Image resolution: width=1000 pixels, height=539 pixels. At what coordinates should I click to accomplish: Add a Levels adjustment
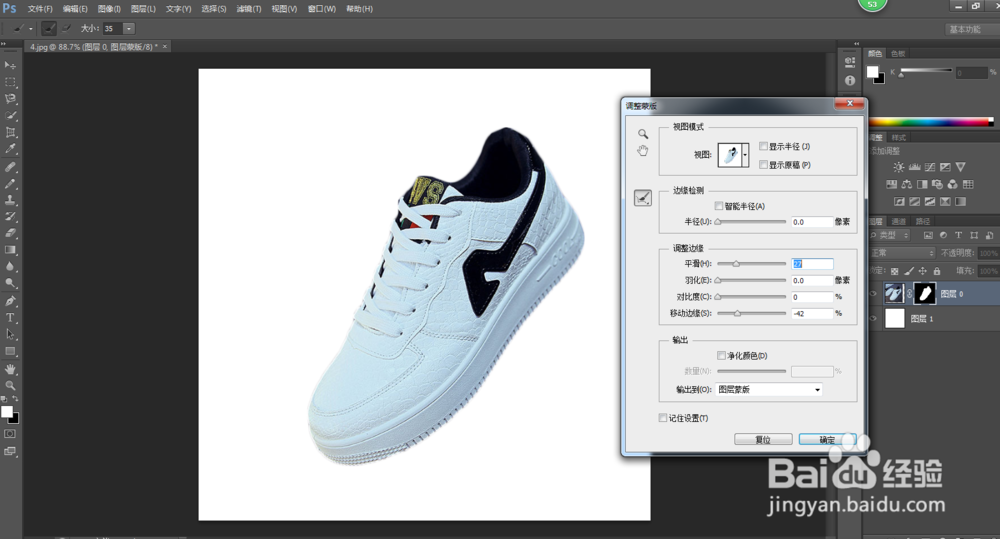click(x=915, y=167)
